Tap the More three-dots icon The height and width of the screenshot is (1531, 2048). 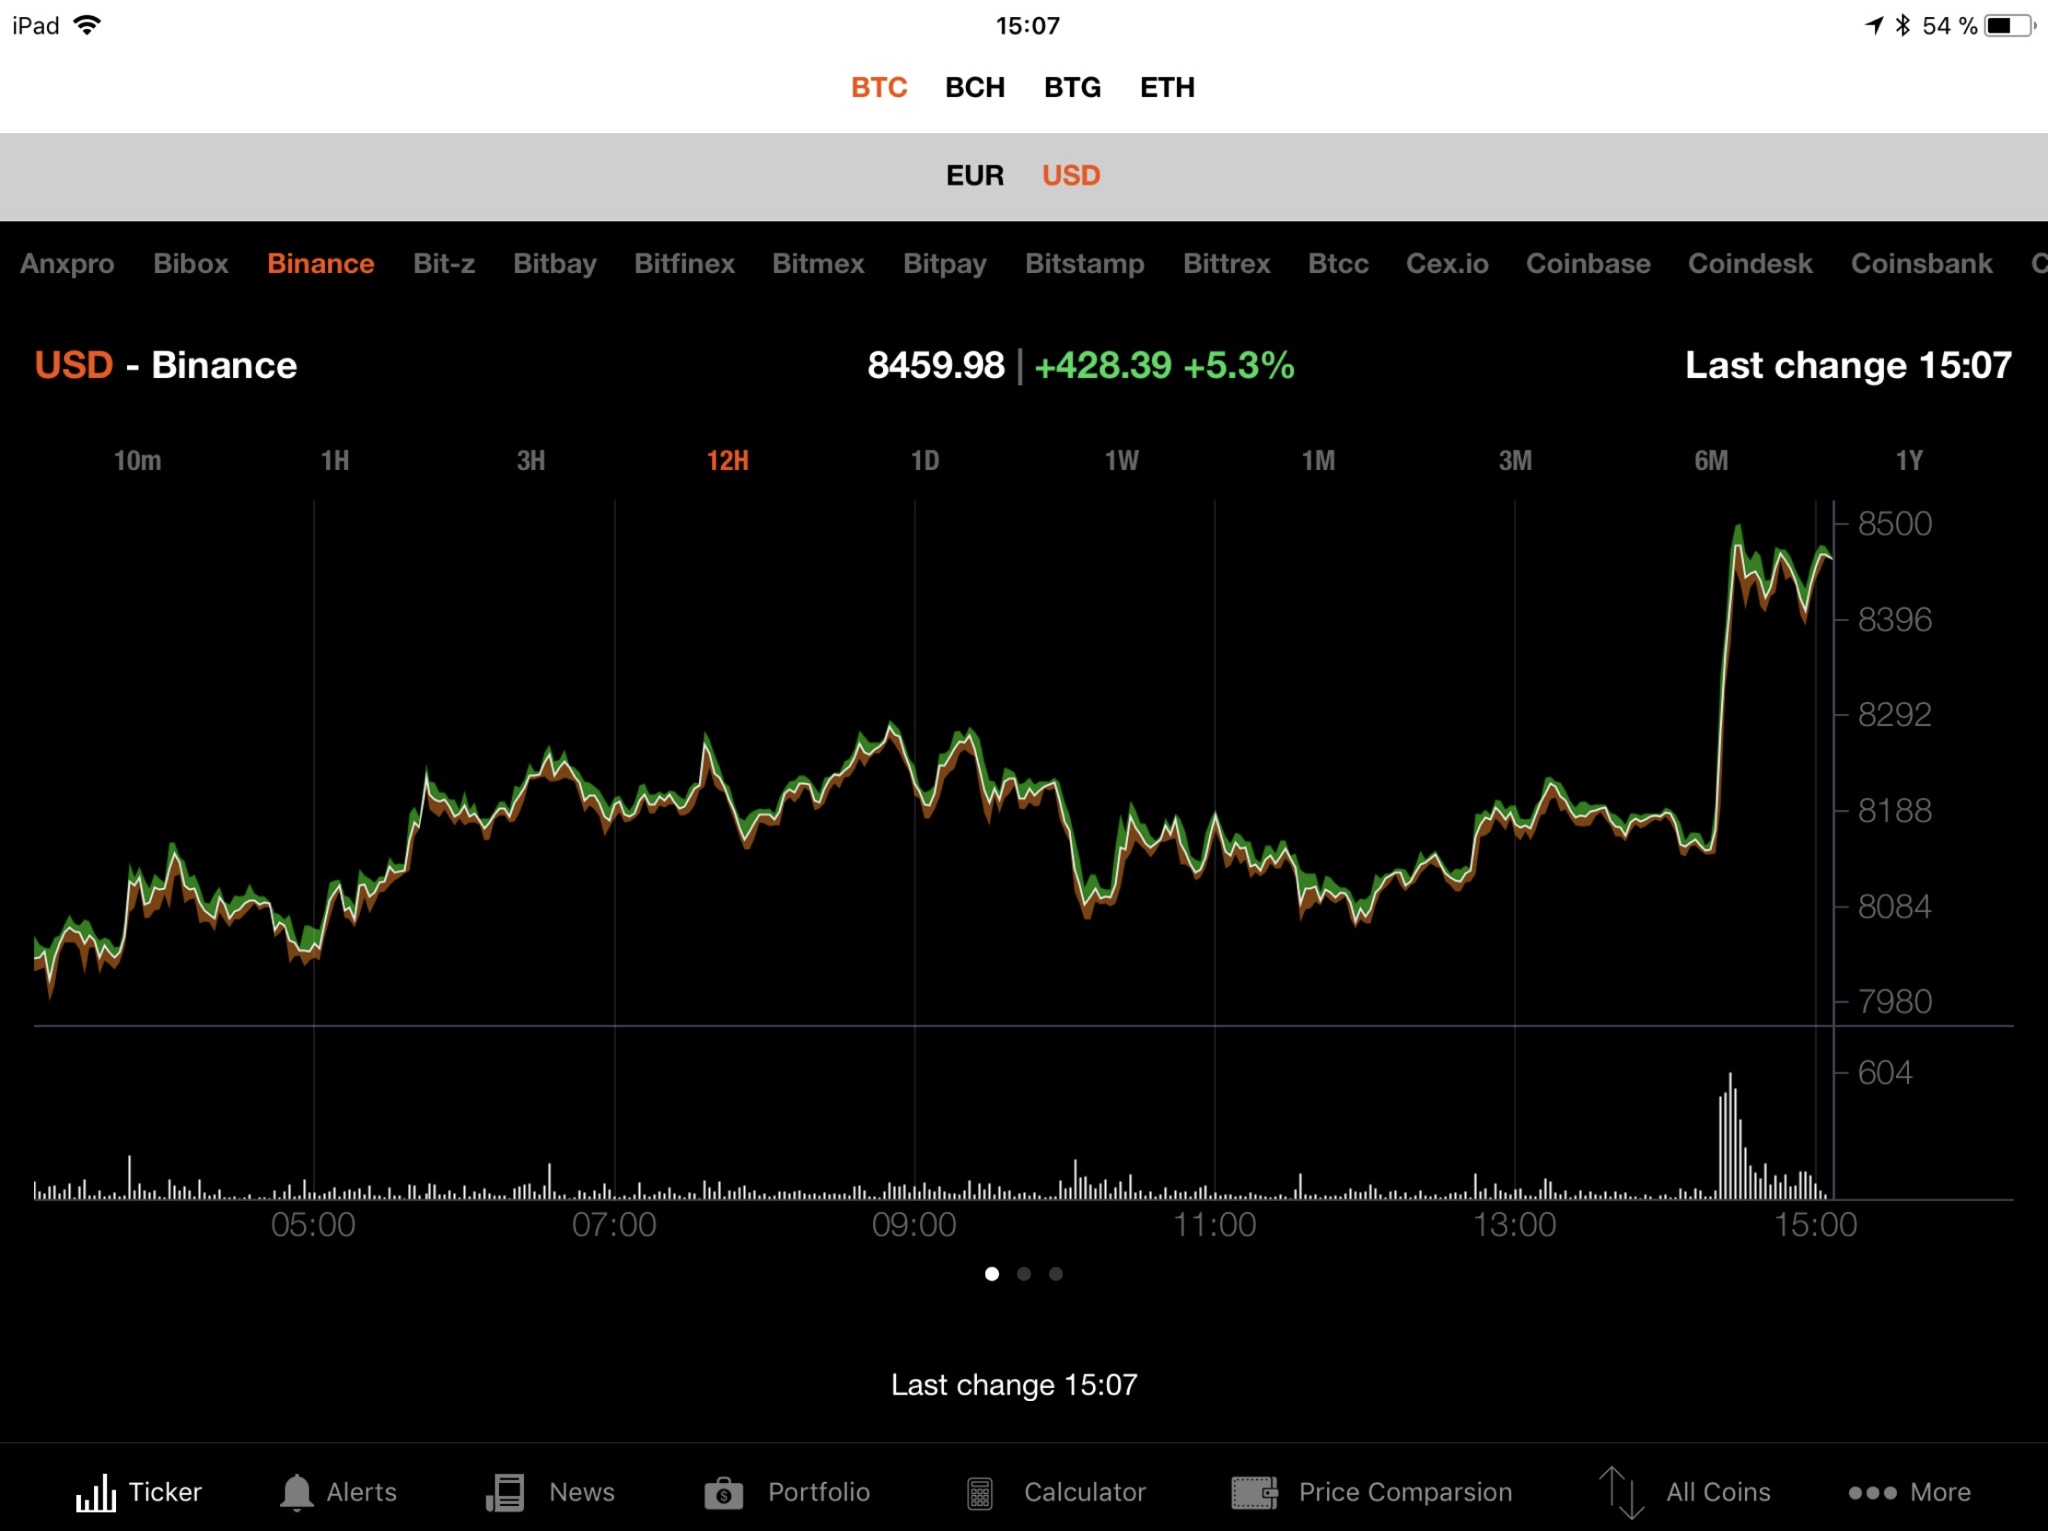tap(1872, 1493)
